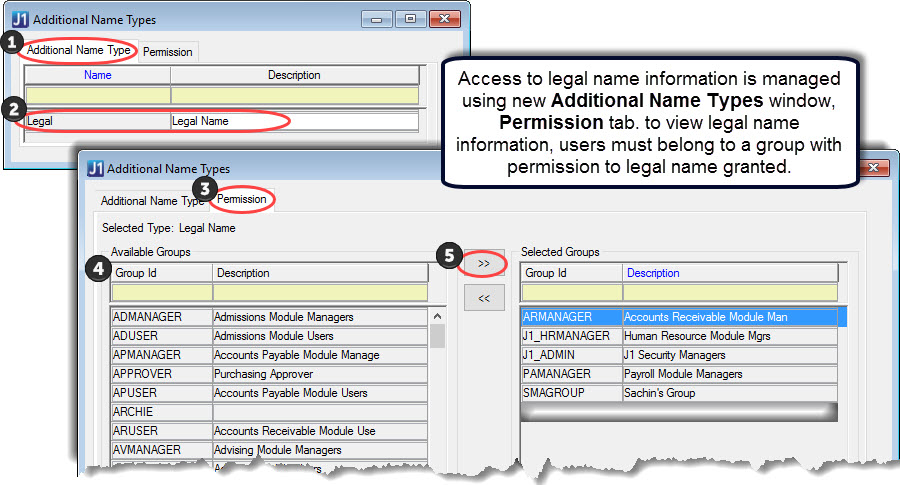Select ARMANAGER in Selected Groups
Viewport: 900px width, 485px height.
(684, 317)
